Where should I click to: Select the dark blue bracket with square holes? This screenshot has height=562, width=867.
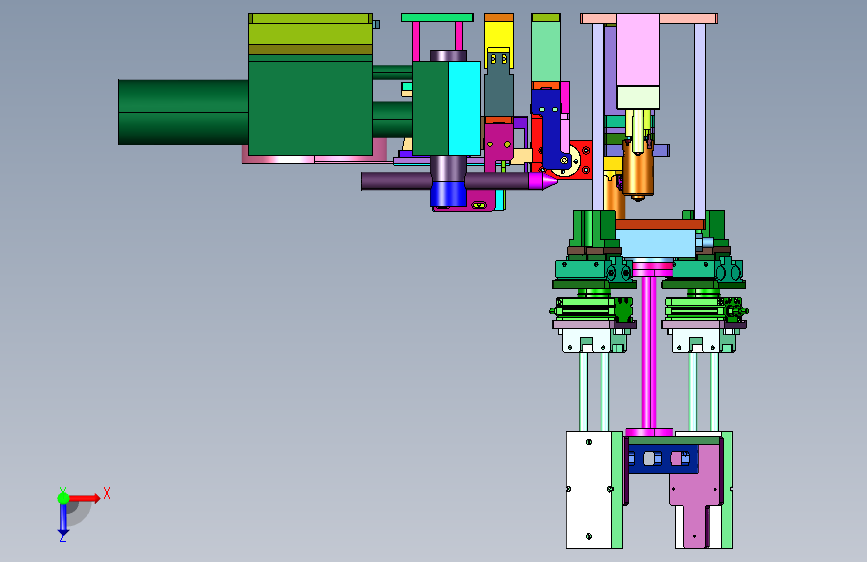pos(662,459)
